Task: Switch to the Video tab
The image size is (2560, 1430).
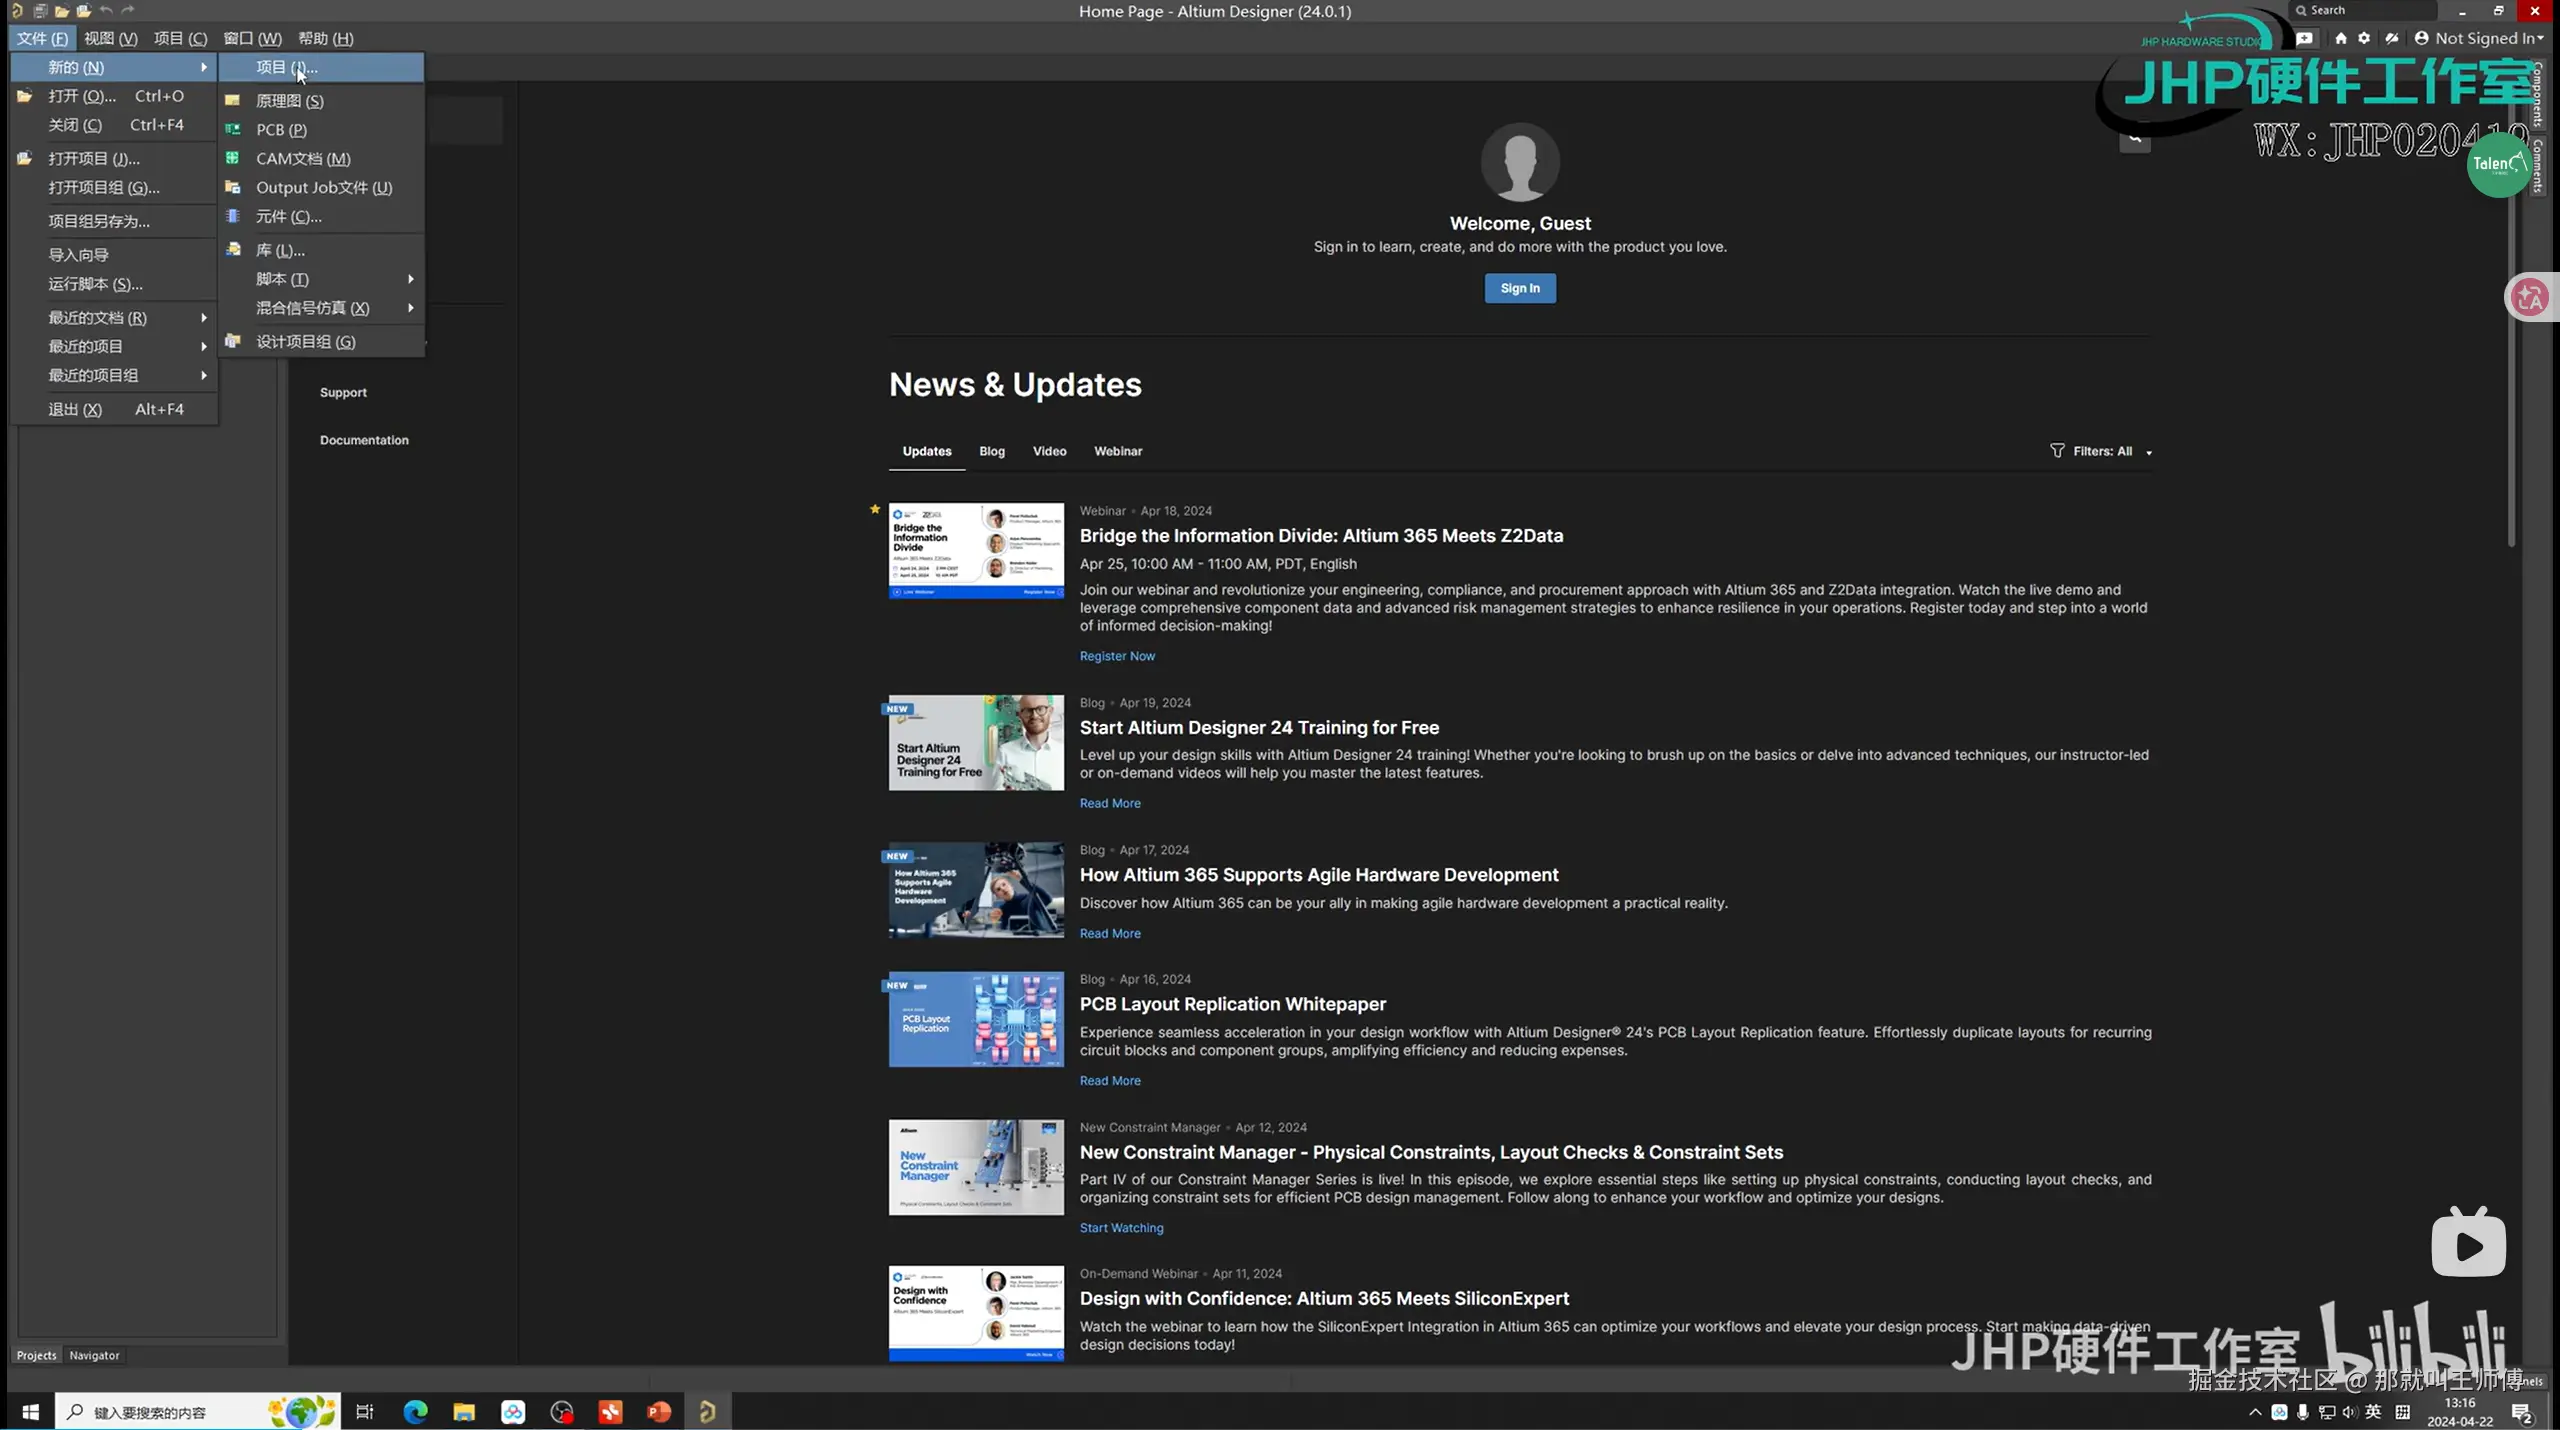Action: (1049, 452)
